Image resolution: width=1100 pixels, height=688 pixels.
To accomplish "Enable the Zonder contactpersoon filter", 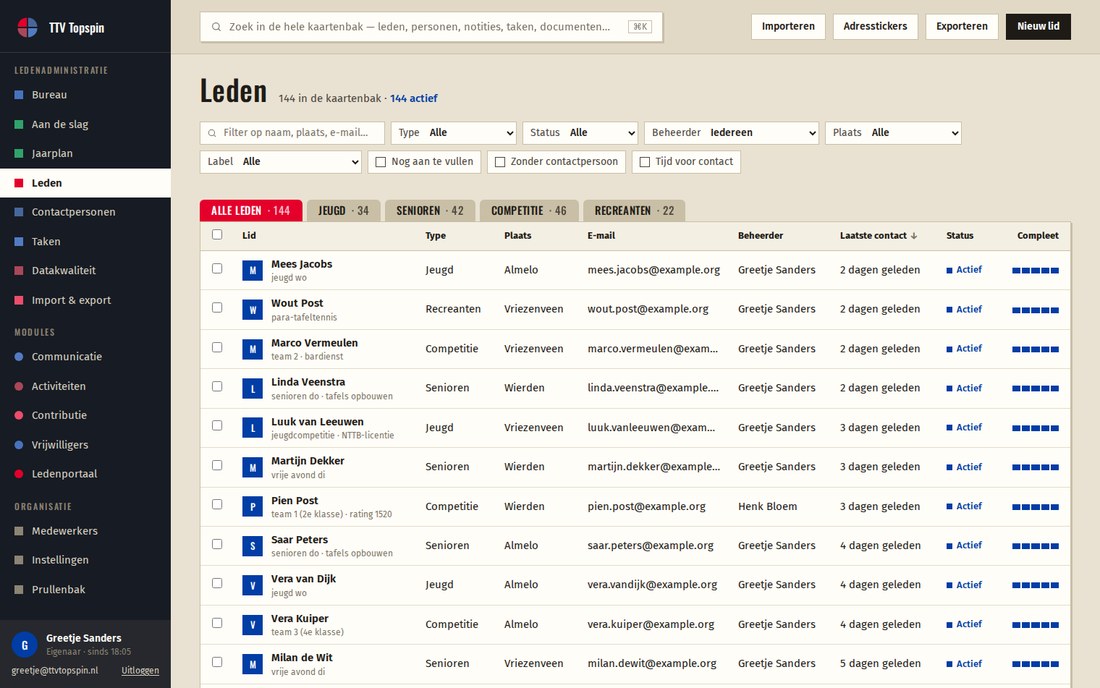I will click(557, 162).
